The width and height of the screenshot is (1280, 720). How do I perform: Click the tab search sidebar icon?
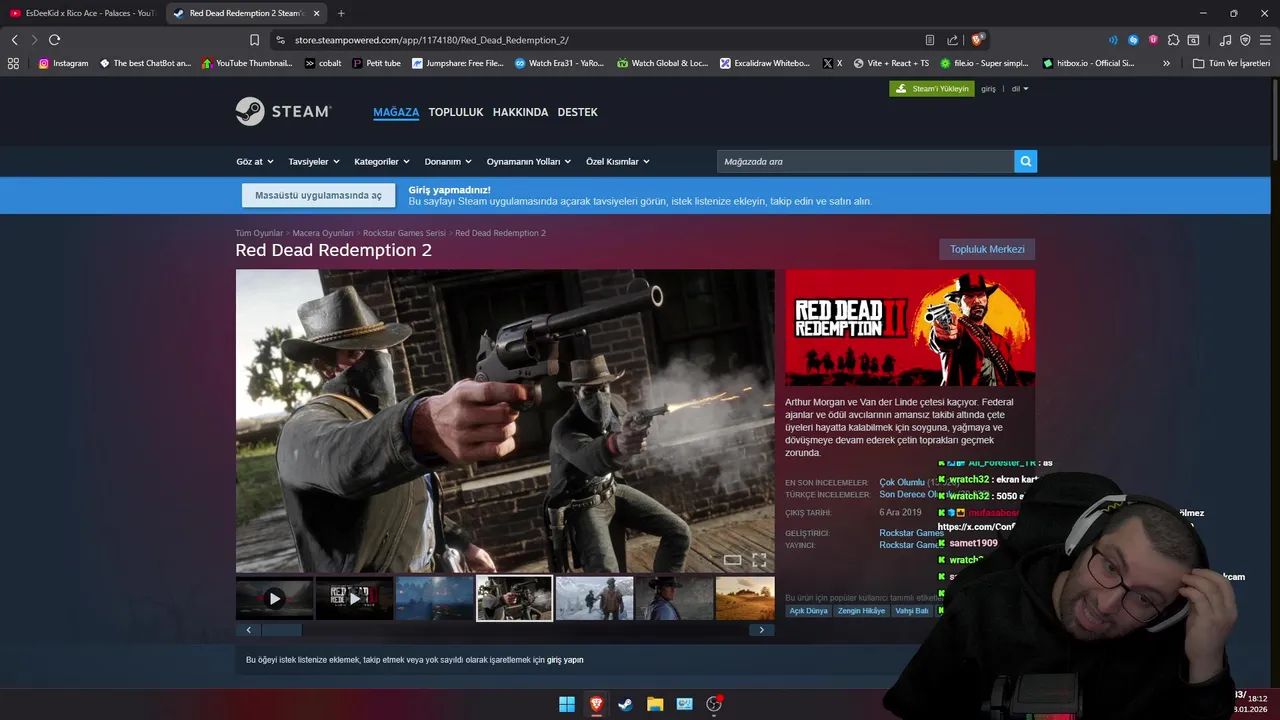(x=1193, y=40)
